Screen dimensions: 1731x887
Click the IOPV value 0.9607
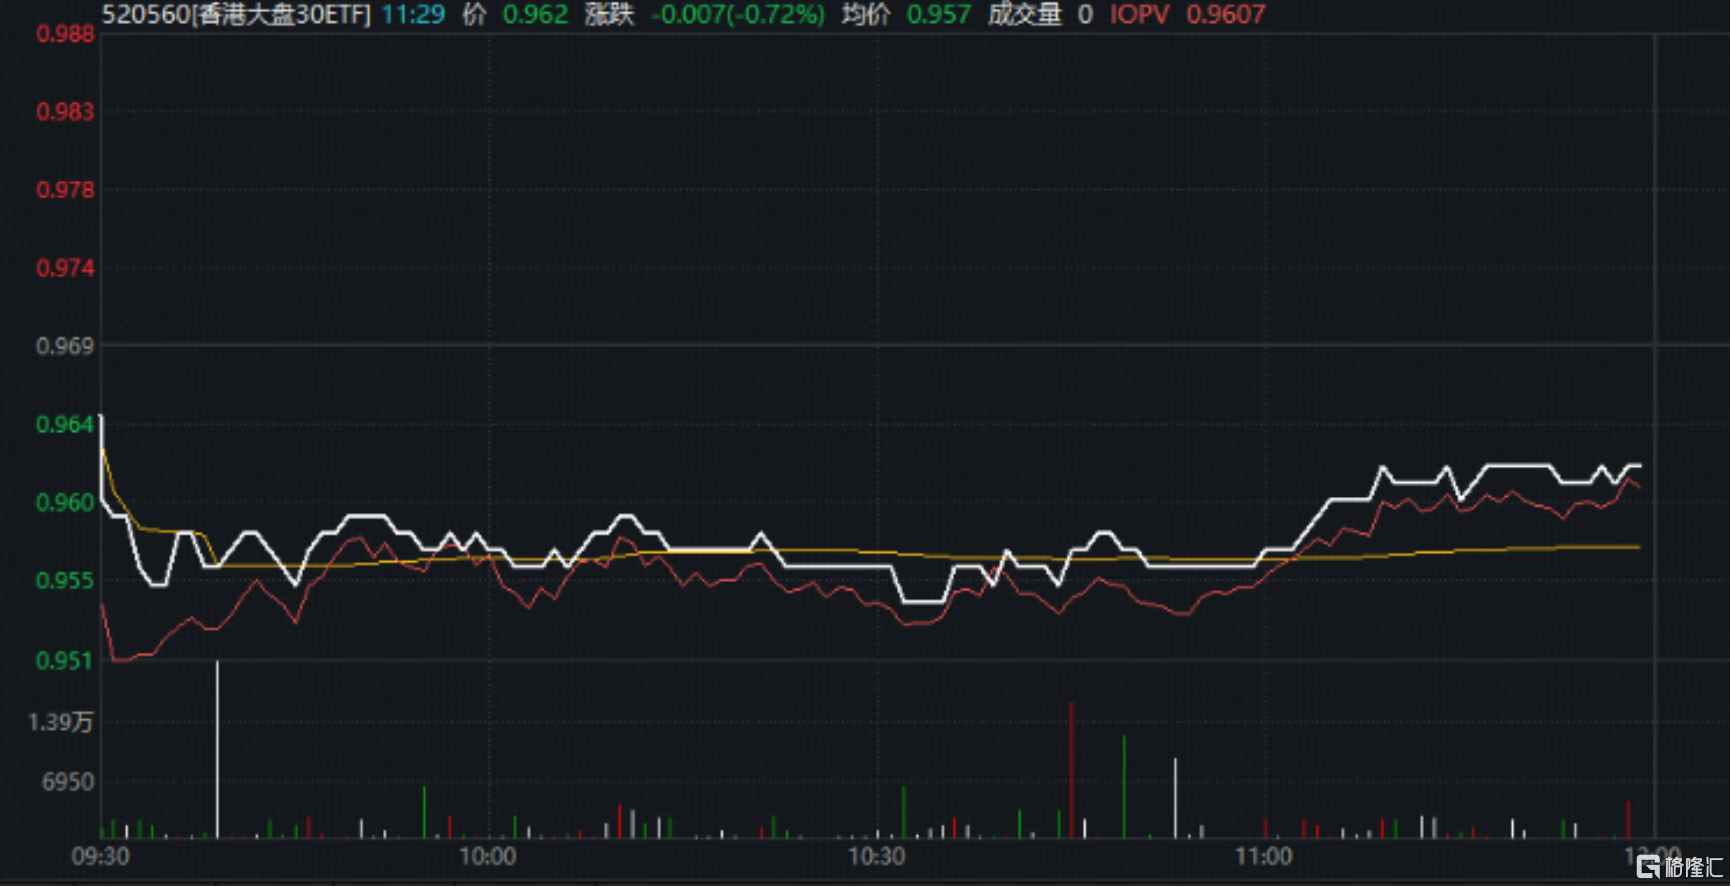pyautogui.click(x=1225, y=15)
